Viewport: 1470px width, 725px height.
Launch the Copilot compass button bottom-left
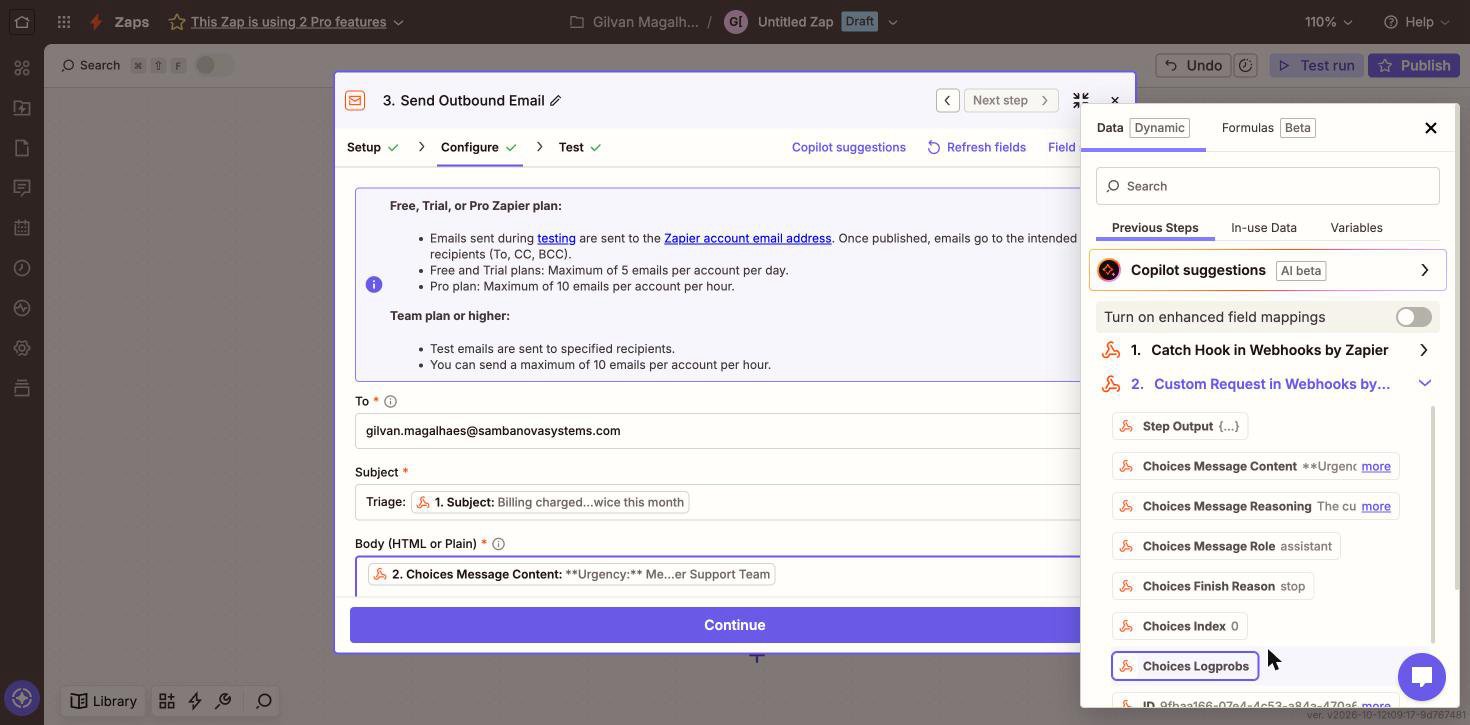[x=22, y=698]
